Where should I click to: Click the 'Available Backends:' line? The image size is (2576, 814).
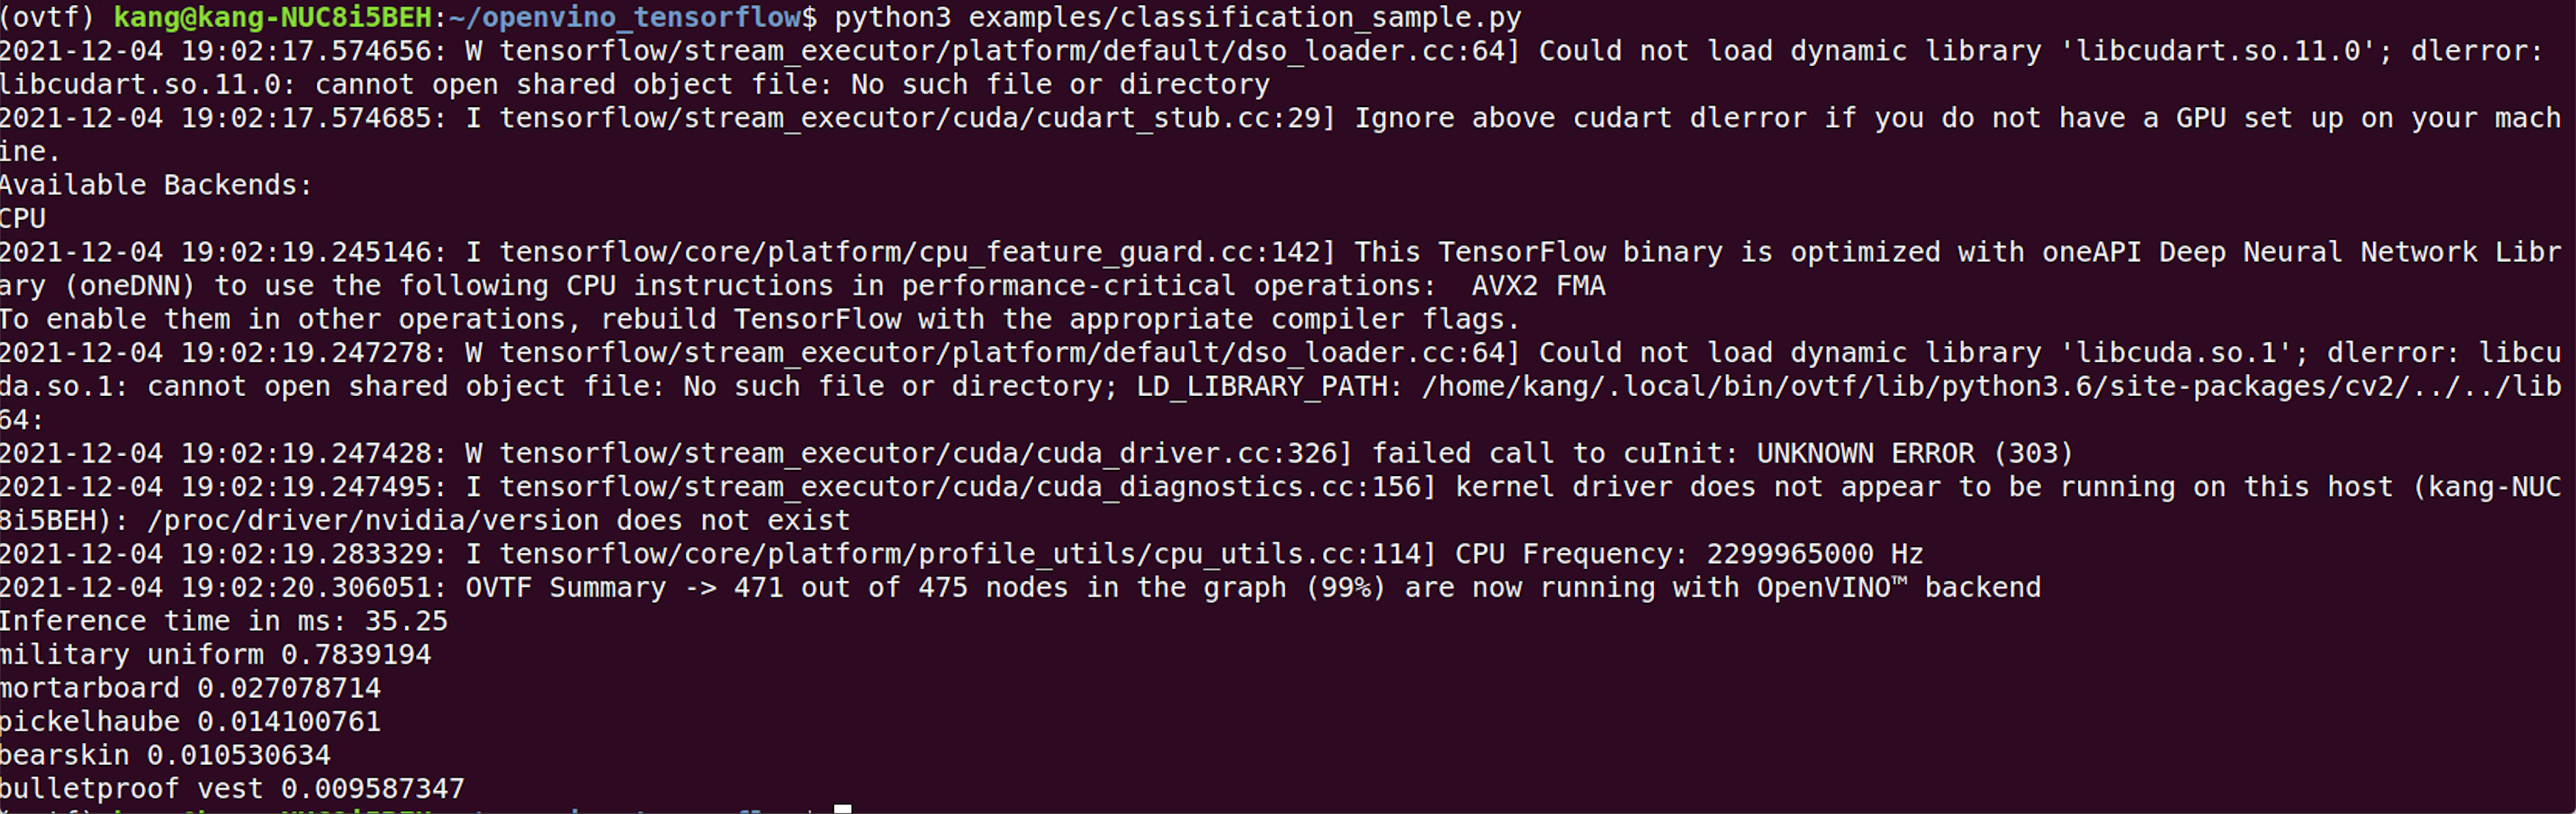tap(155, 185)
